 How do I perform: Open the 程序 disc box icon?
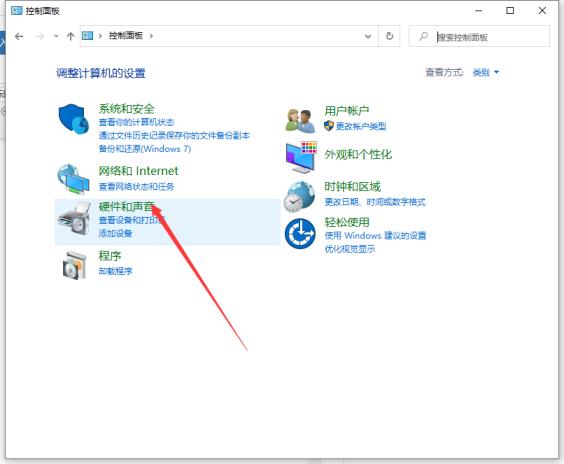tap(74, 265)
